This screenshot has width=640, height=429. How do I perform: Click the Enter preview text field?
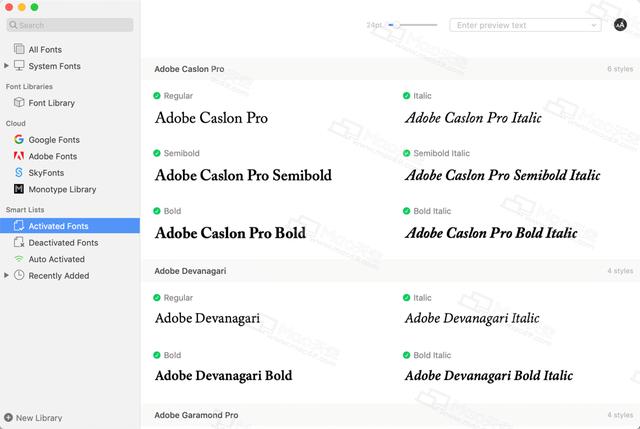[x=525, y=25]
